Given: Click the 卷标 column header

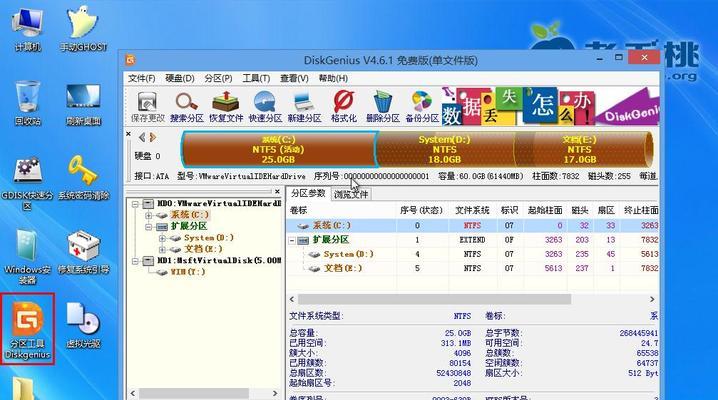Looking at the screenshot, I should [342, 210].
